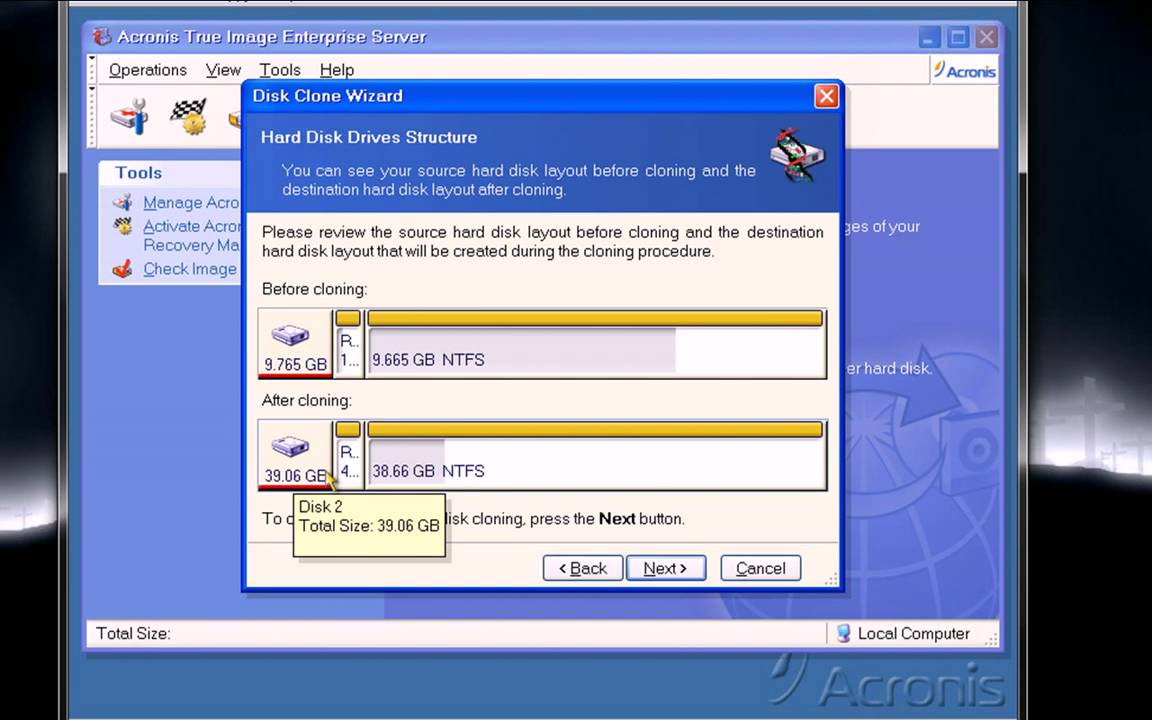This screenshot has height=720, width=1152.
Task: Click the Acronis logo in menu bar
Action: (x=965, y=71)
